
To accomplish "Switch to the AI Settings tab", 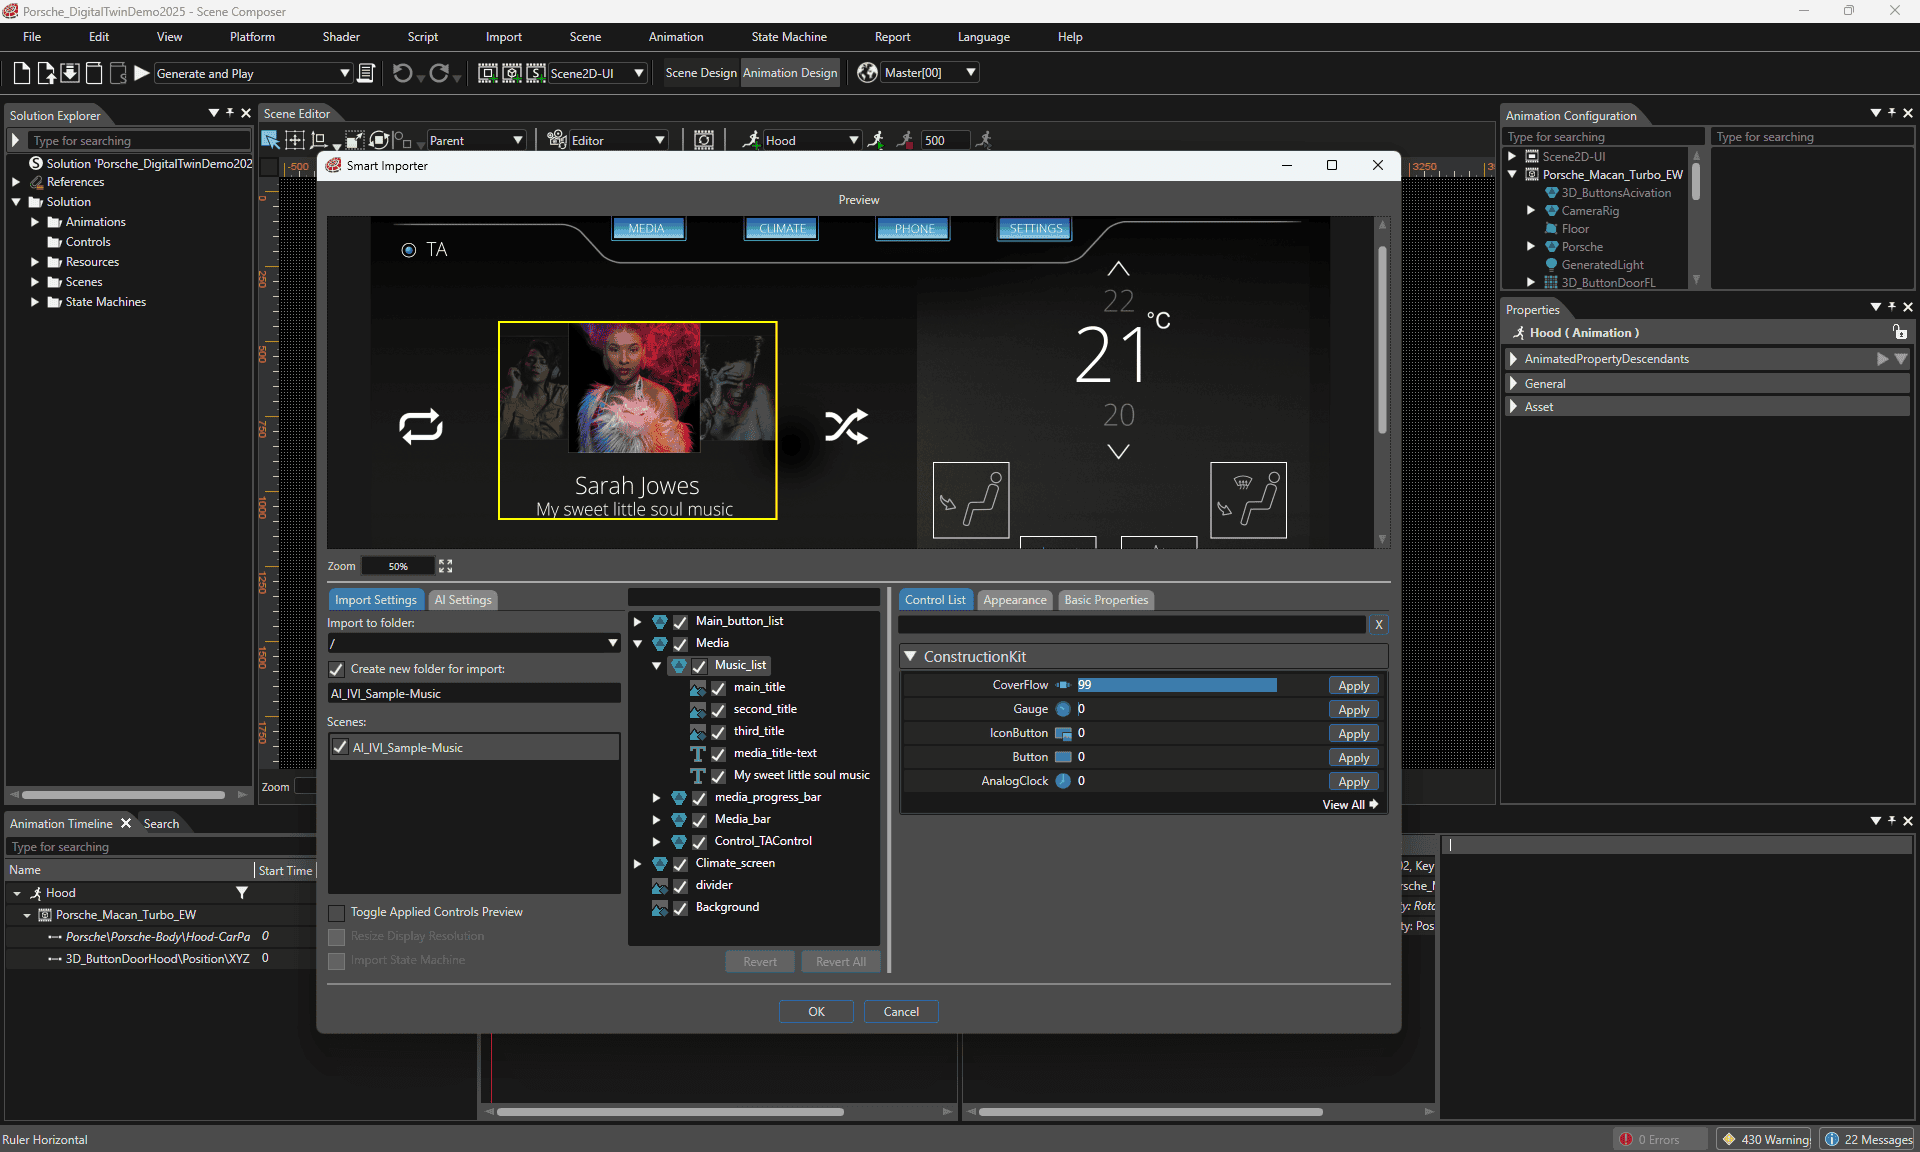I will [x=463, y=600].
